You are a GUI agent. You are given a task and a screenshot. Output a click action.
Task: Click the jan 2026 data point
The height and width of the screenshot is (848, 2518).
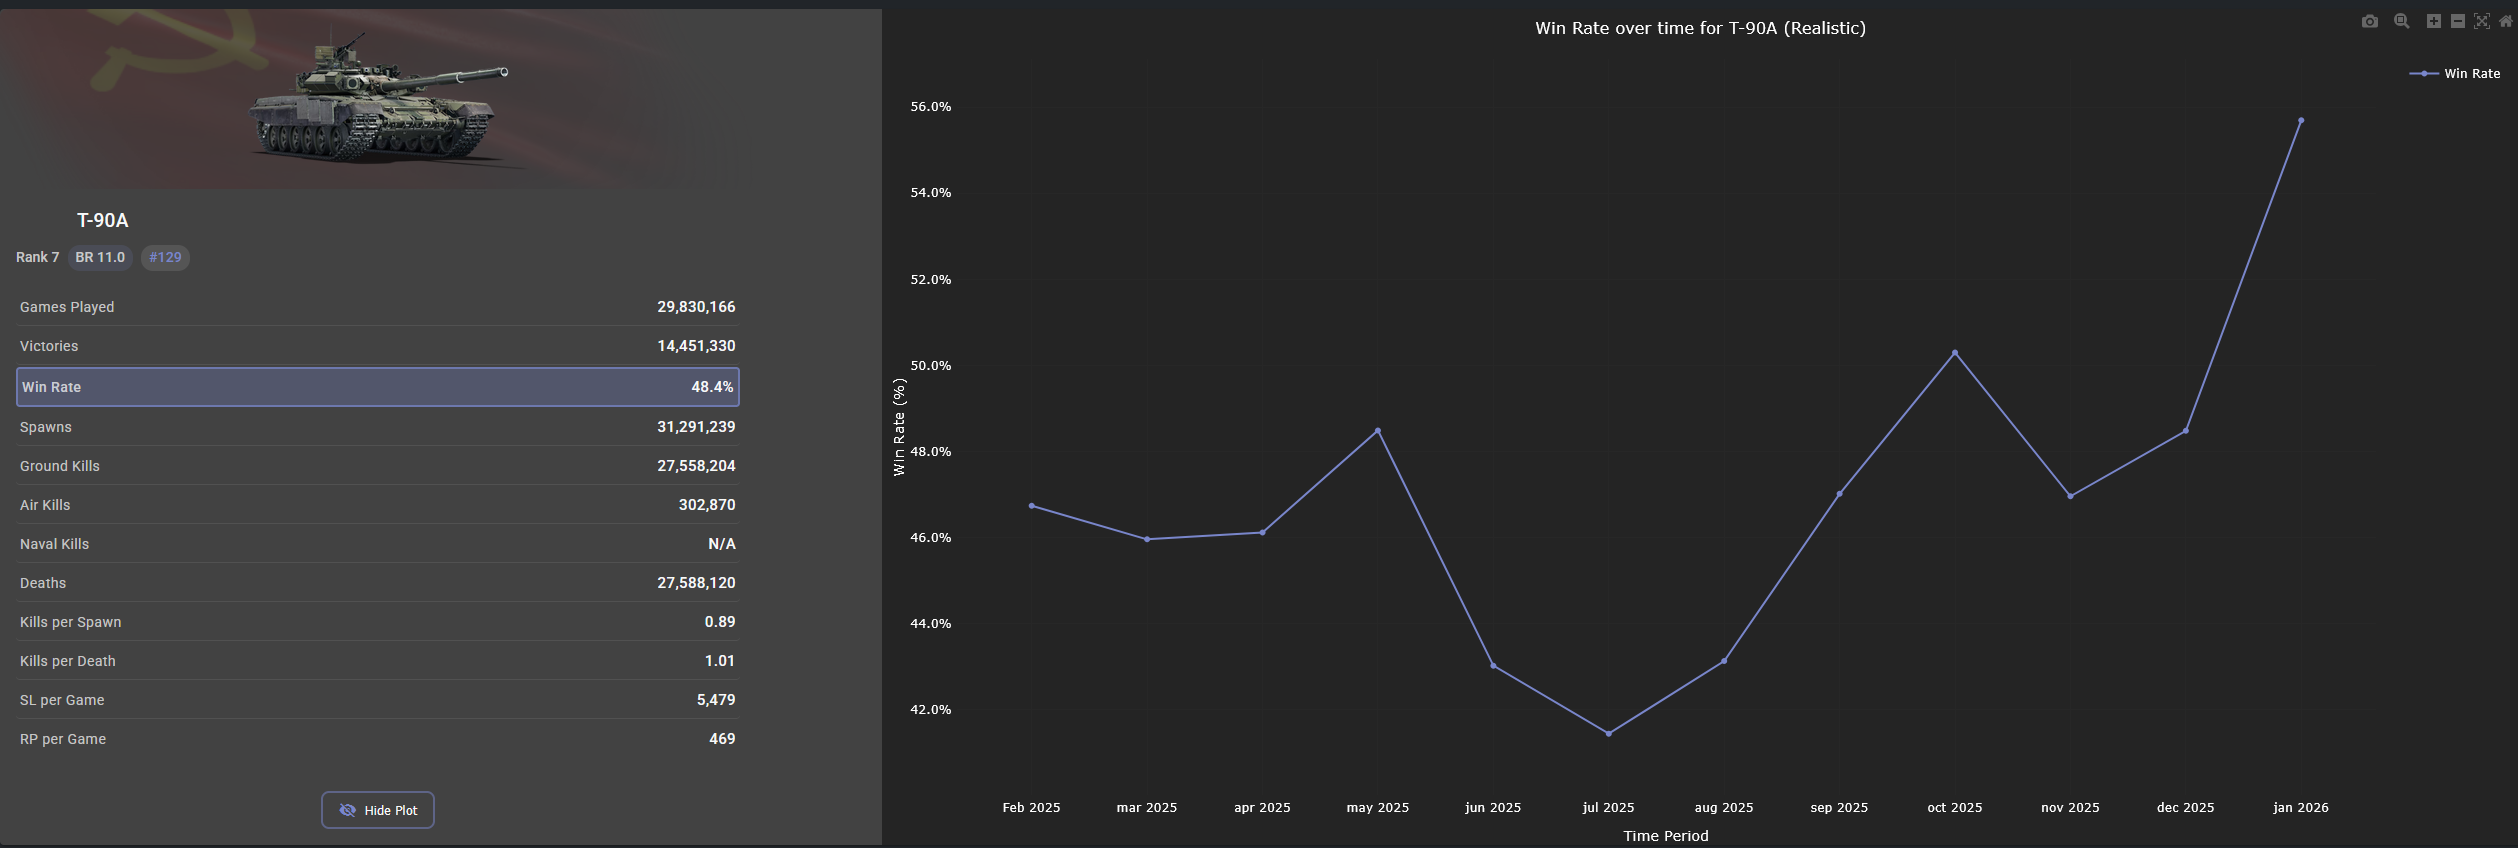(x=2300, y=121)
